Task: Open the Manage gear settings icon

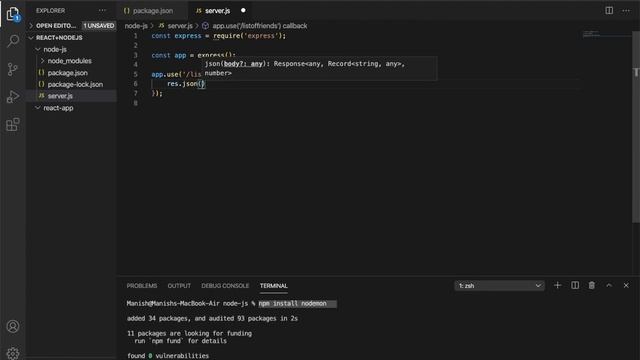Action: (13, 353)
